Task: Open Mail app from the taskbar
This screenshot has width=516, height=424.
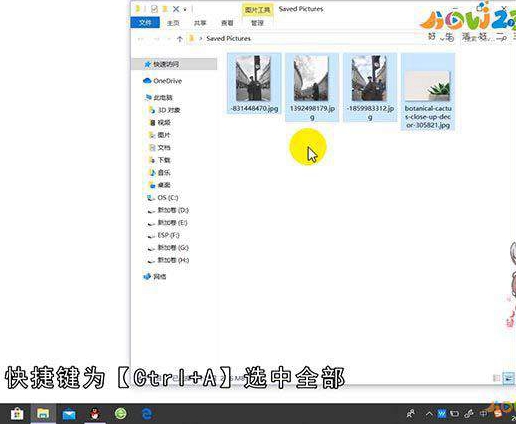Action: point(69,414)
